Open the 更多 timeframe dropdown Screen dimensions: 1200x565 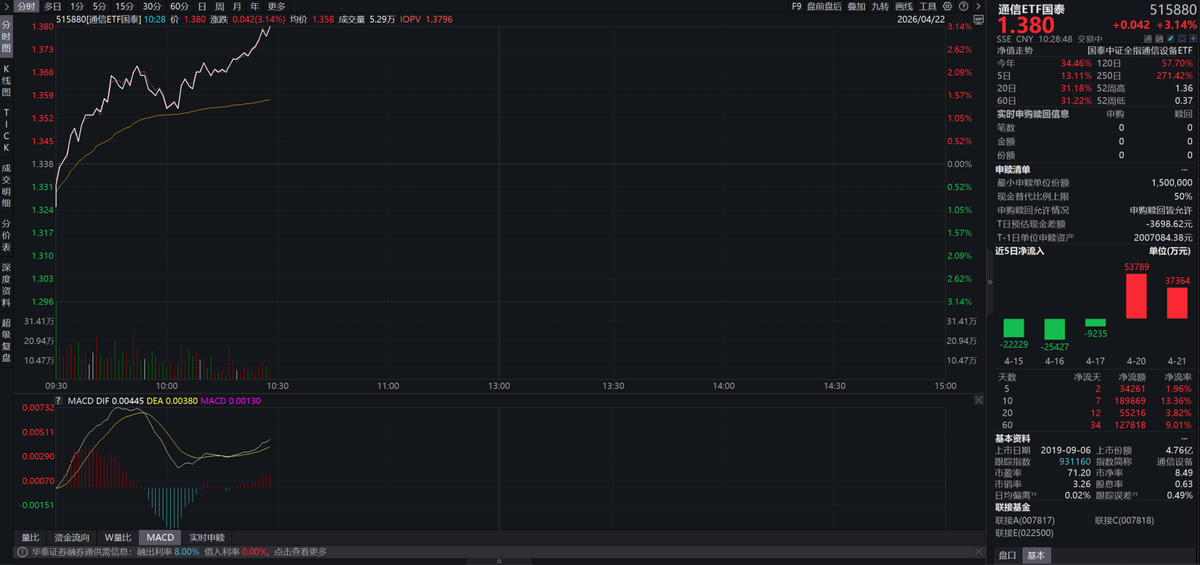click(x=277, y=6)
